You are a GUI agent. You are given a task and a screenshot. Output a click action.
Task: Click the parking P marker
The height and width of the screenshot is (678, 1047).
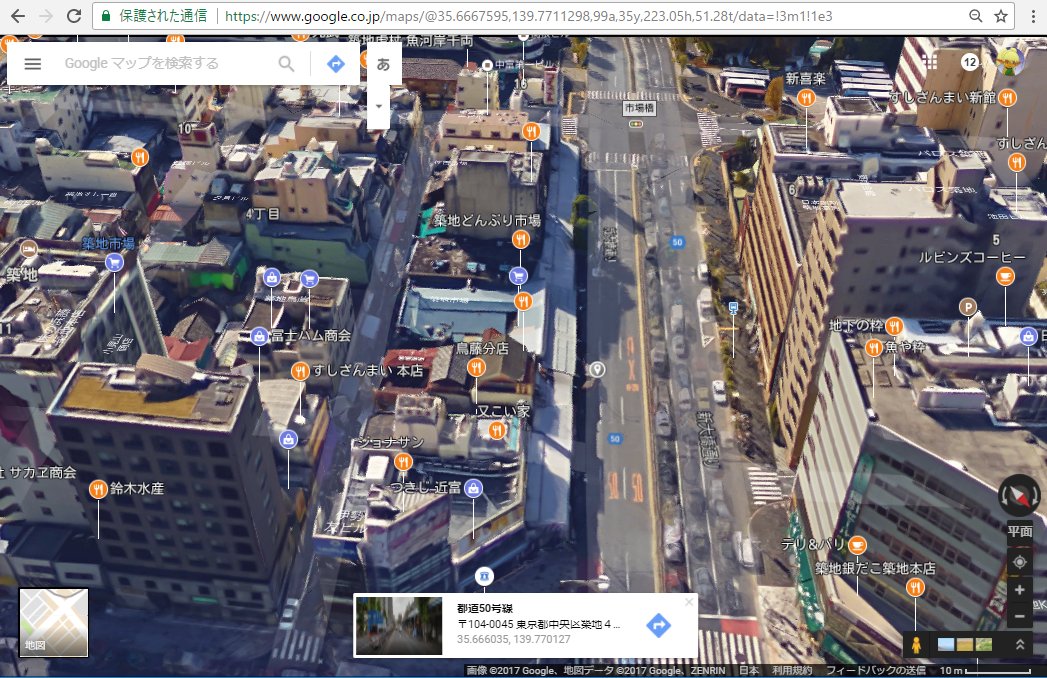coord(968,307)
